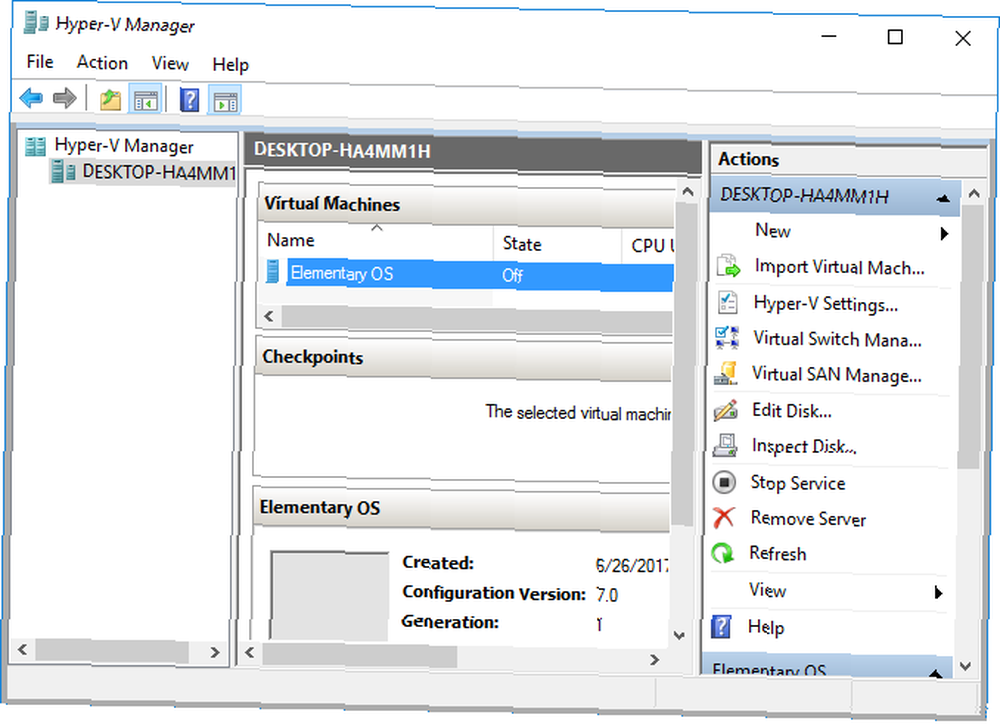Click right arrow of center pane horizontal scrollbar
The image size is (1000, 724).
click(655, 660)
